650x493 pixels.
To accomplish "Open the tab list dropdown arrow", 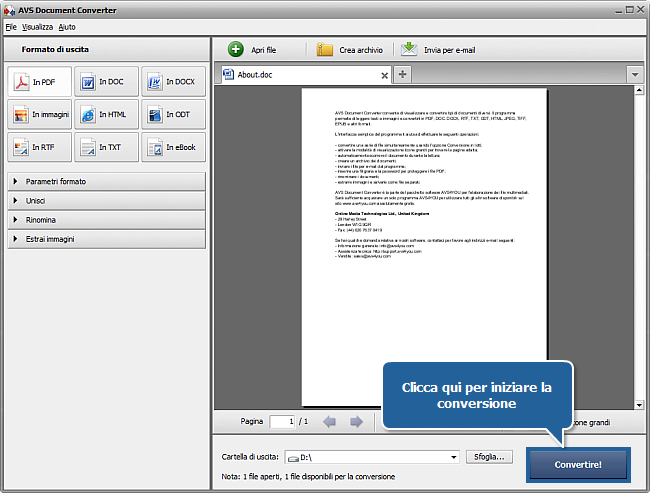I will (x=635, y=75).
